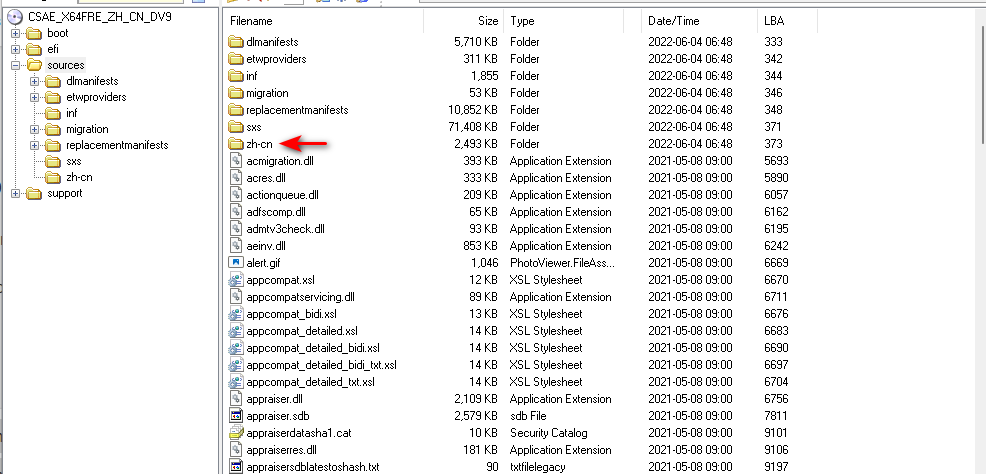Select the sources label in tree
This screenshot has width=986, height=474.
coord(65,65)
